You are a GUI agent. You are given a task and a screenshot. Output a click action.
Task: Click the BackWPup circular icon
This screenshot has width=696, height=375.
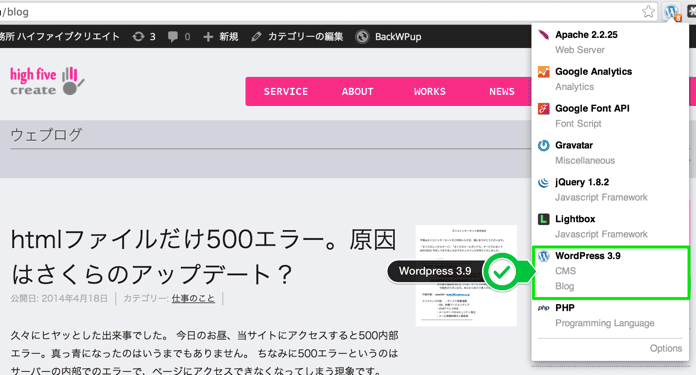pos(362,36)
